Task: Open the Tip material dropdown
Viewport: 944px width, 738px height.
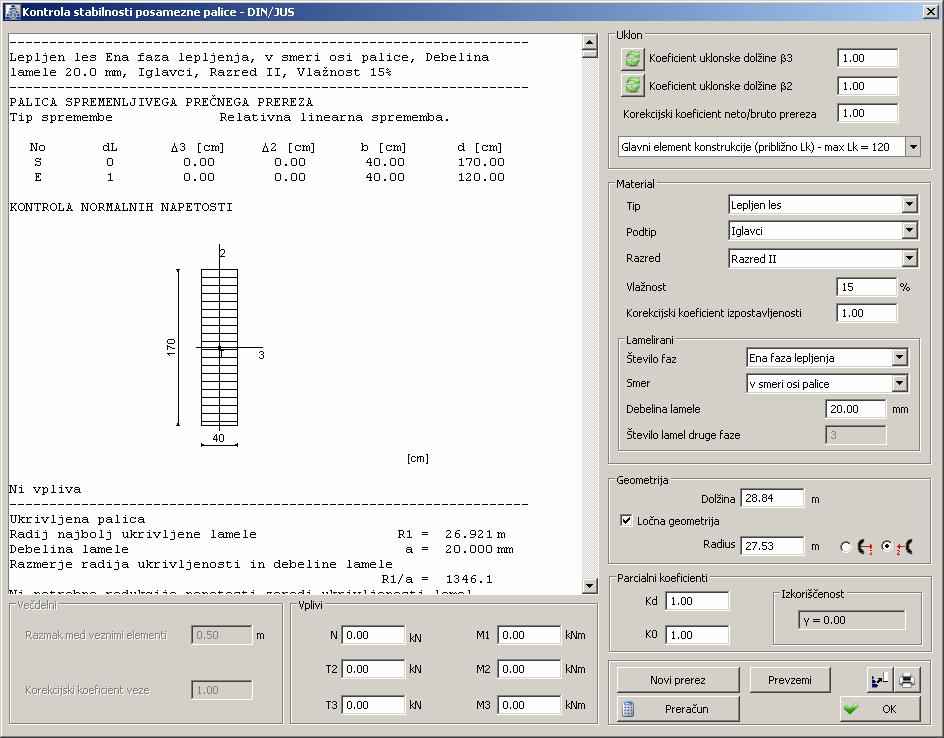Action: [x=909, y=205]
